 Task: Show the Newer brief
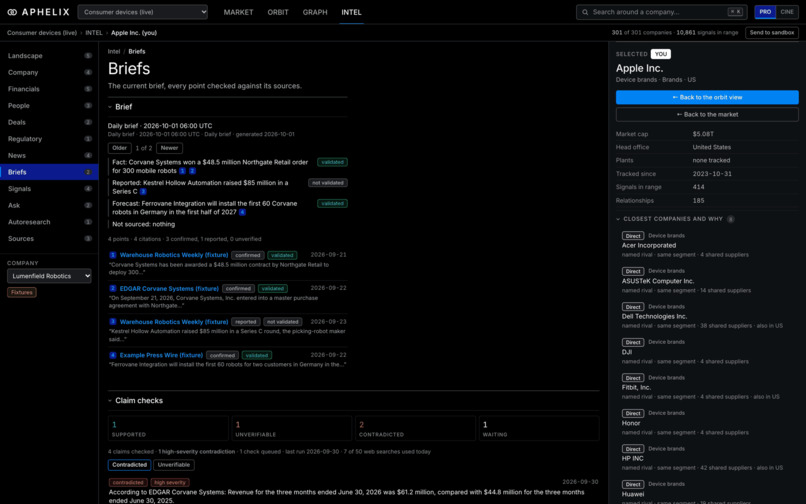[169, 148]
